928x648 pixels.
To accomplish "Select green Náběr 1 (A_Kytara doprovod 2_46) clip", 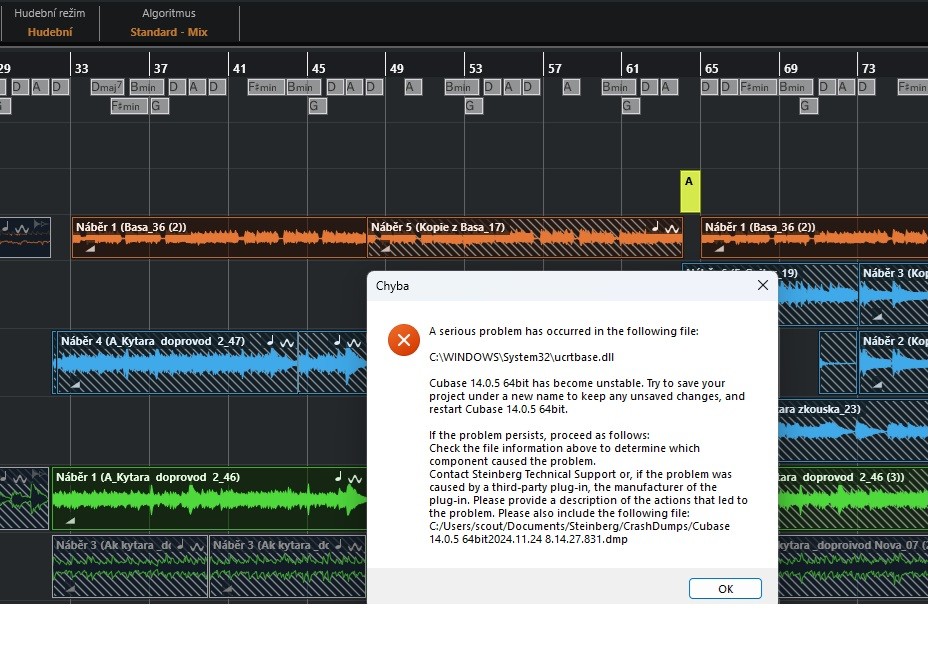I will tap(210, 498).
